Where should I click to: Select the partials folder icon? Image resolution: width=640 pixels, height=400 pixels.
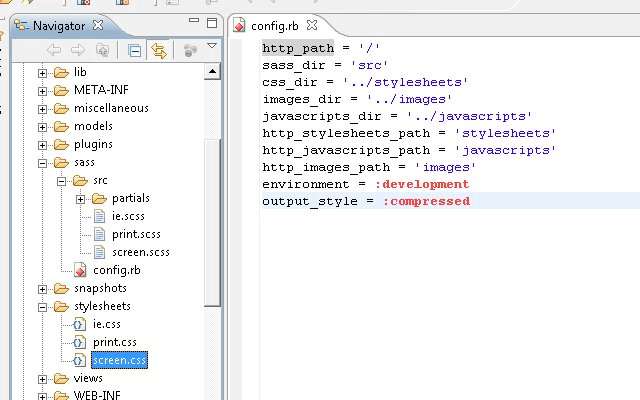[x=99, y=198]
